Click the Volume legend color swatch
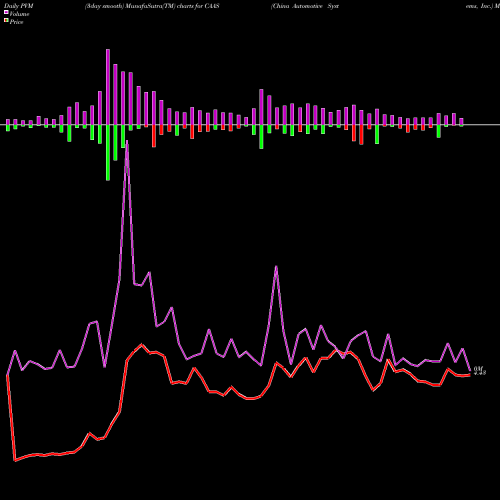Viewport: 500px width, 500px height. (6, 13)
